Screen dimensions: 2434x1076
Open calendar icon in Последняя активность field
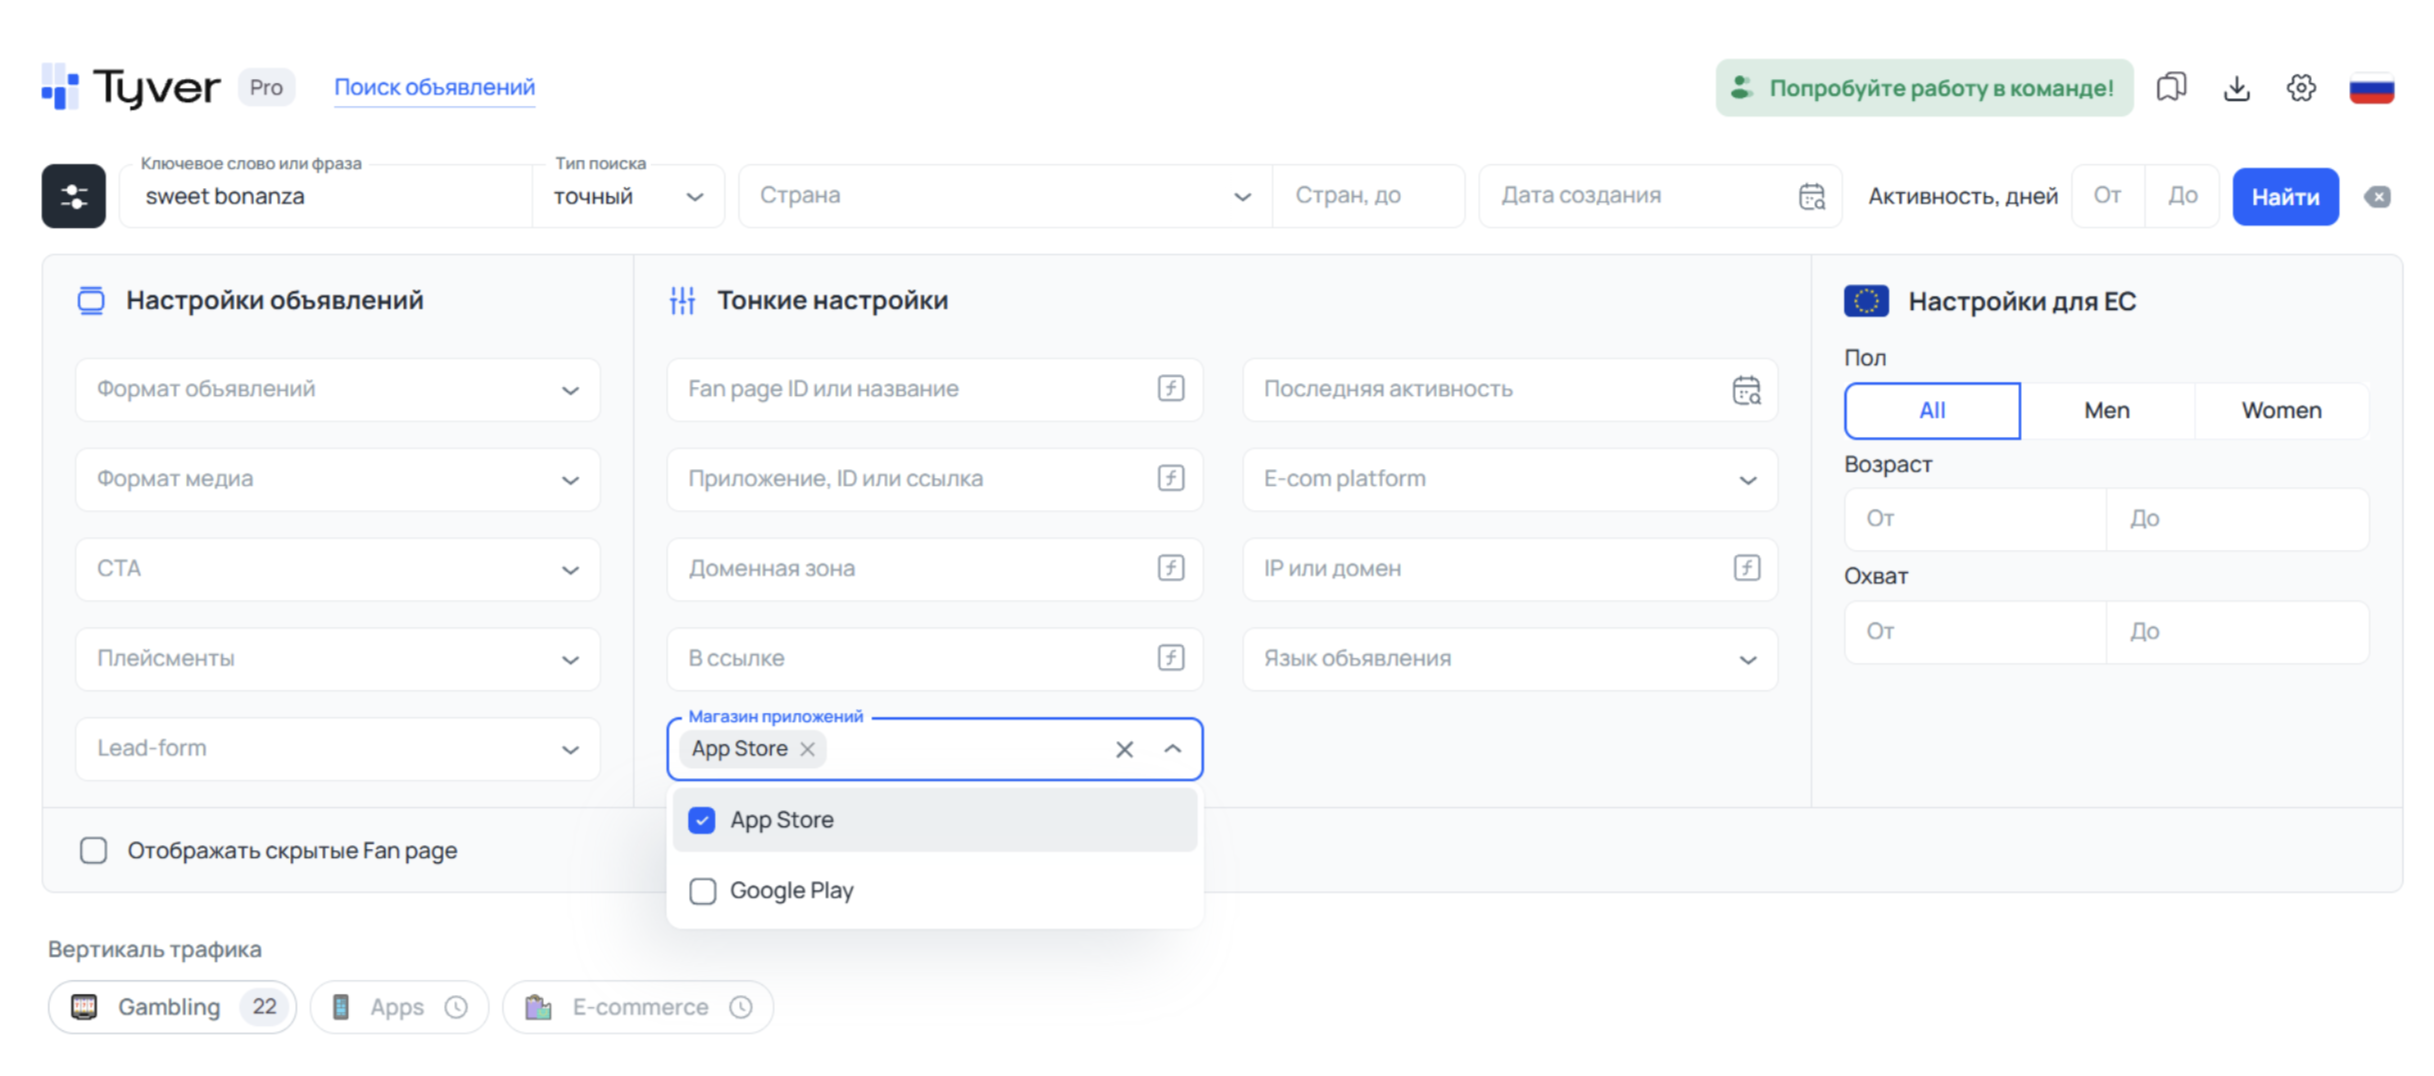coord(1746,390)
